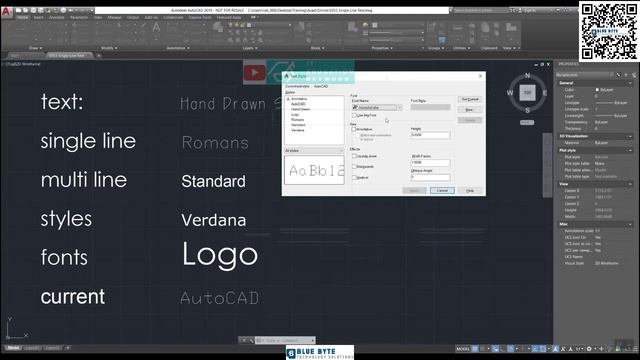Open the Customization menu icon in the status bar

coord(635,349)
